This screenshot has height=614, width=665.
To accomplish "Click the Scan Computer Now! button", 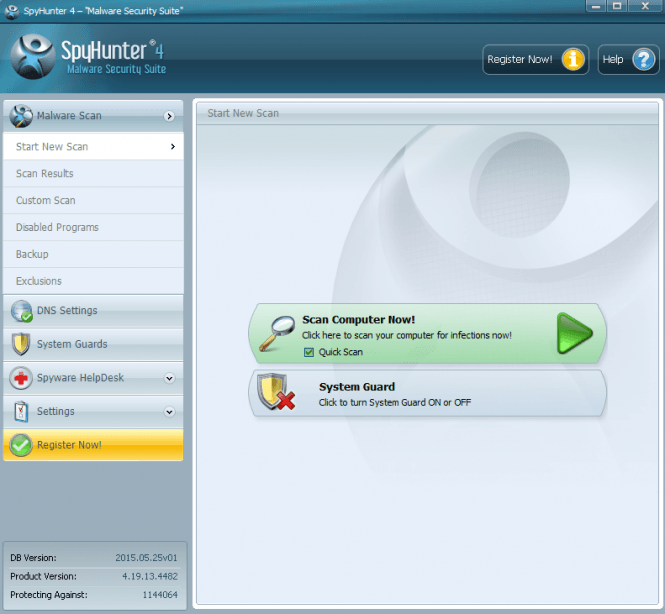I will tap(428, 333).
